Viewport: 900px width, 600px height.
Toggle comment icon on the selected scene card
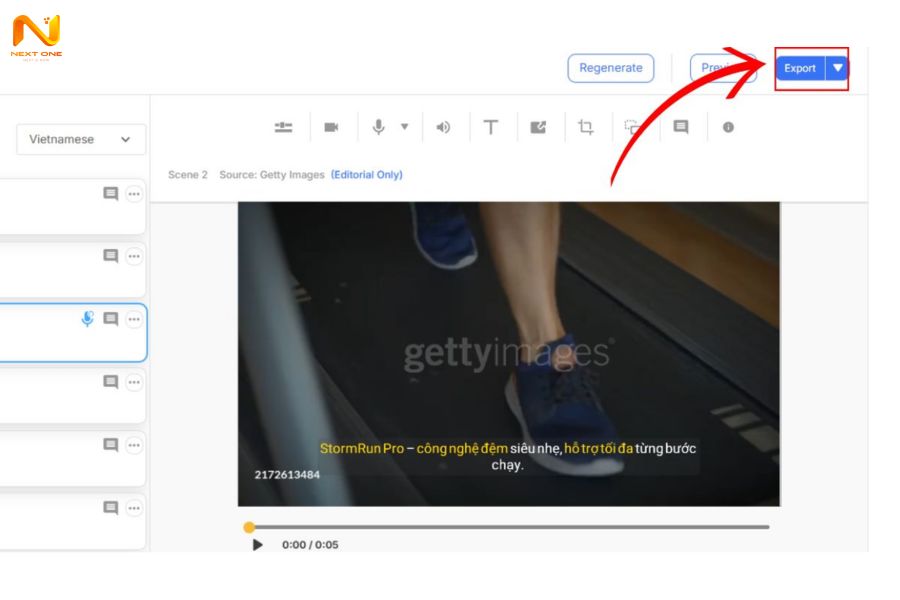click(111, 319)
